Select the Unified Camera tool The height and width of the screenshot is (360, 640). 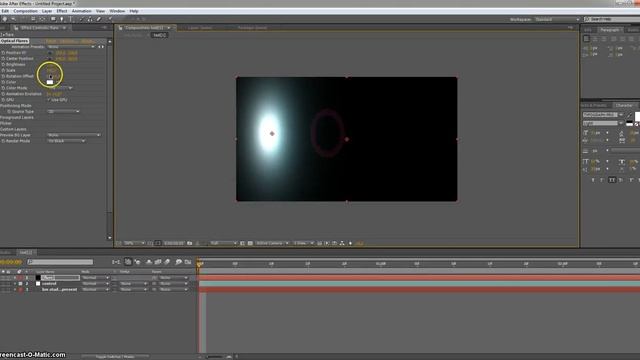[33, 19]
